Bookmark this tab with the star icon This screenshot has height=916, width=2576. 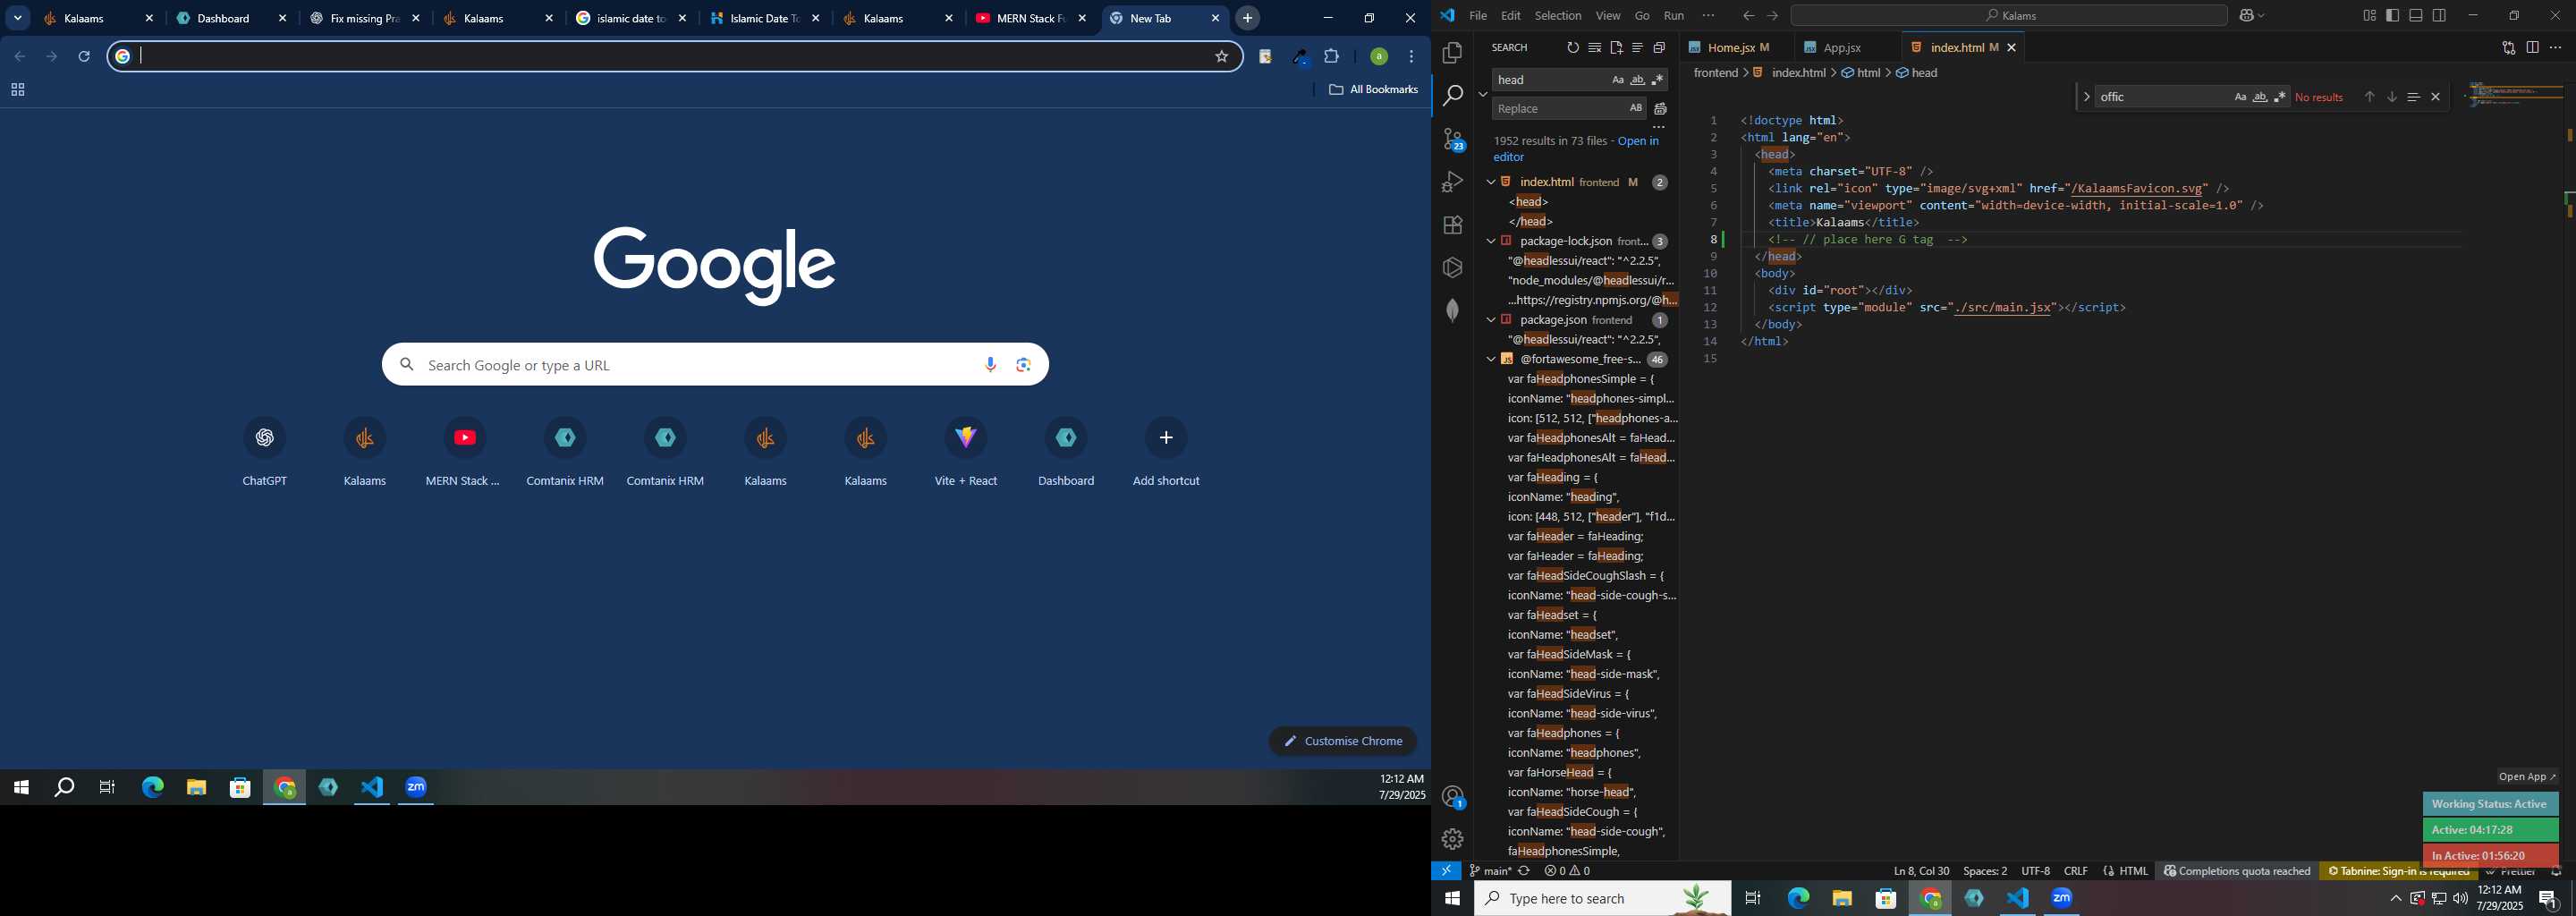(x=1221, y=57)
